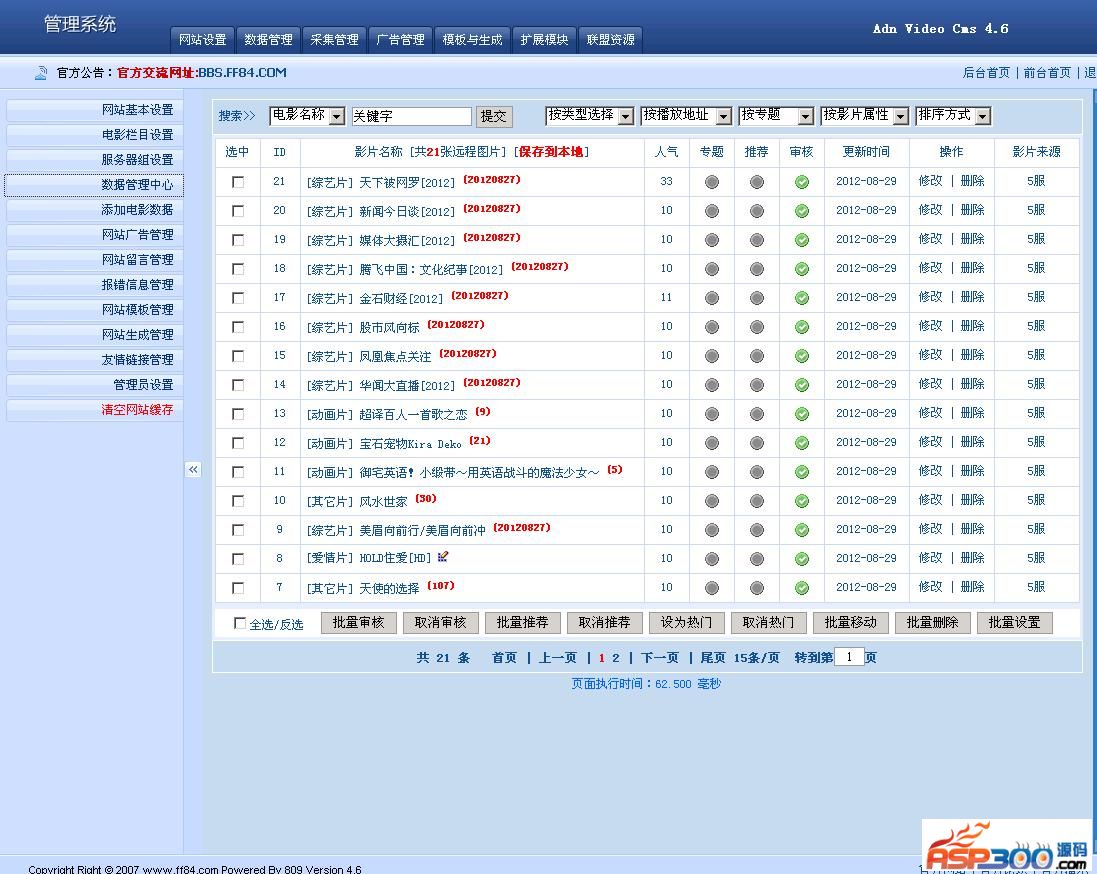This screenshot has width=1097, height=874.
Task: Click green 审核 icon for row 15
Action: coord(802,356)
